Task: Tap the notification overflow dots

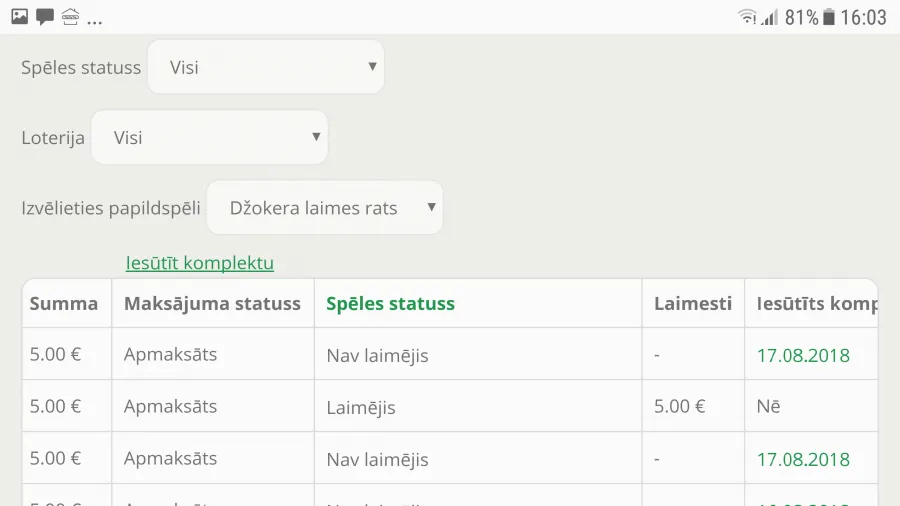Action: point(95,23)
